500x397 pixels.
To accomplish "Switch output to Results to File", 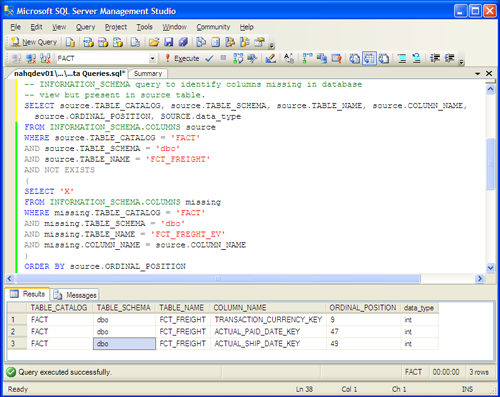I will pyautogui.click(x=384, y=59).
